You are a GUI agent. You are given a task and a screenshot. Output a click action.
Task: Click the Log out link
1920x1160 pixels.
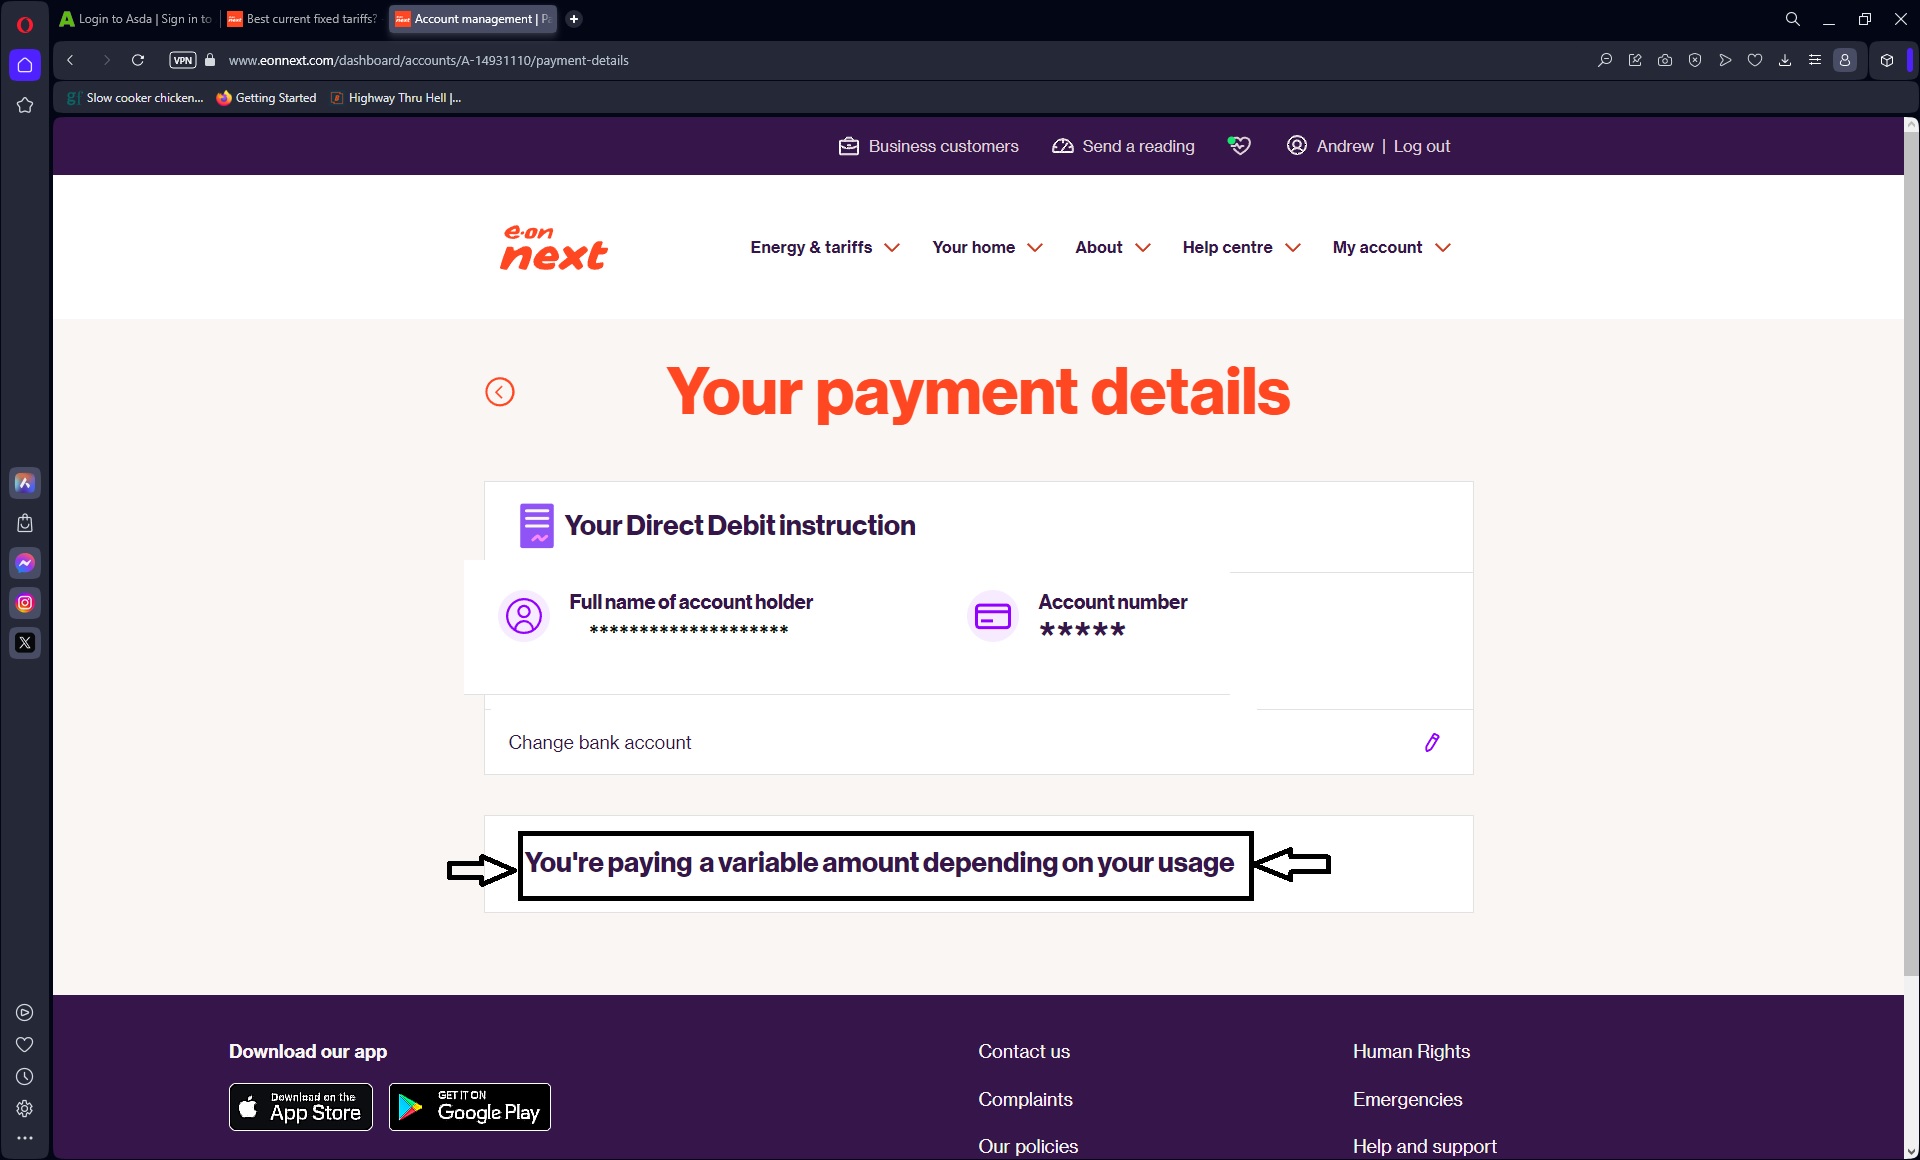[x=1422, y=145]
